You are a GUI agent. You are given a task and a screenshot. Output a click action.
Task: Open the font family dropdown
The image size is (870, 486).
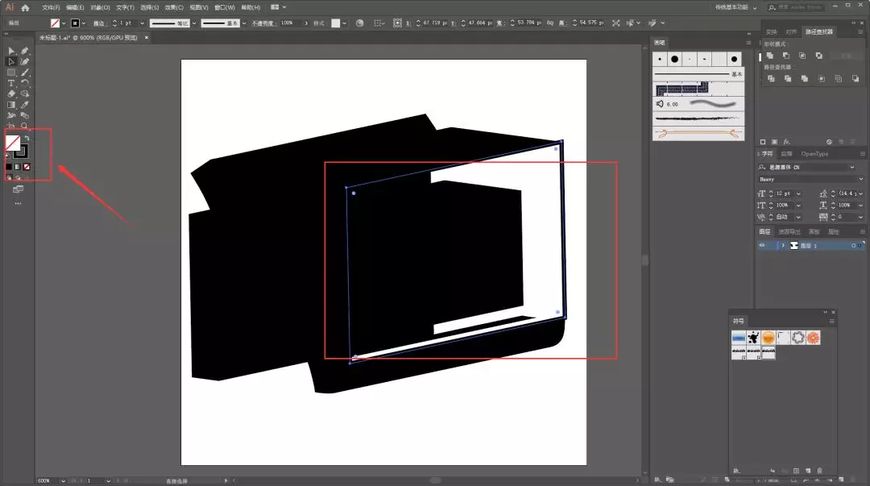coord(852,167)
